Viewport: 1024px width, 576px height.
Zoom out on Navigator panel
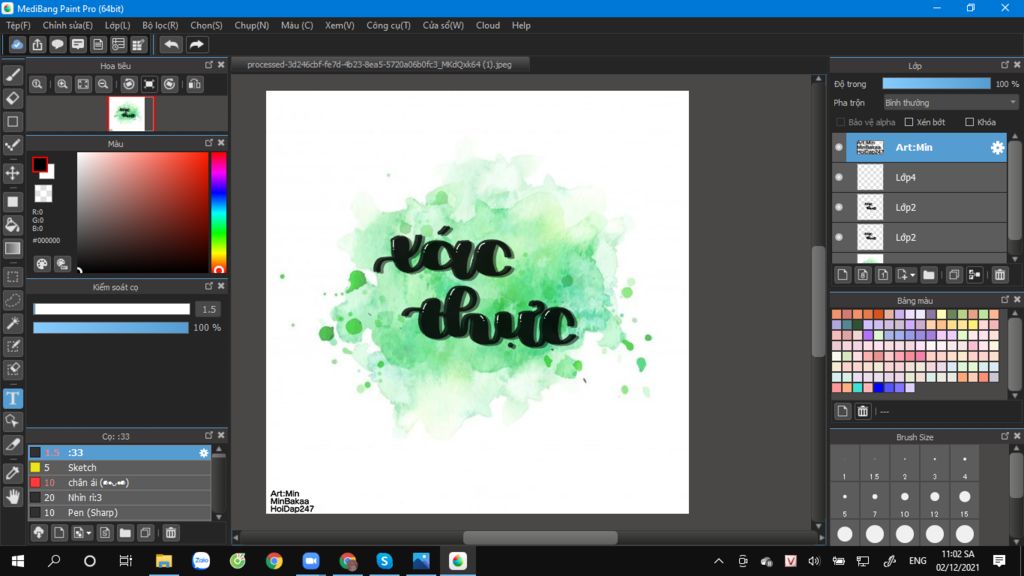103,84
